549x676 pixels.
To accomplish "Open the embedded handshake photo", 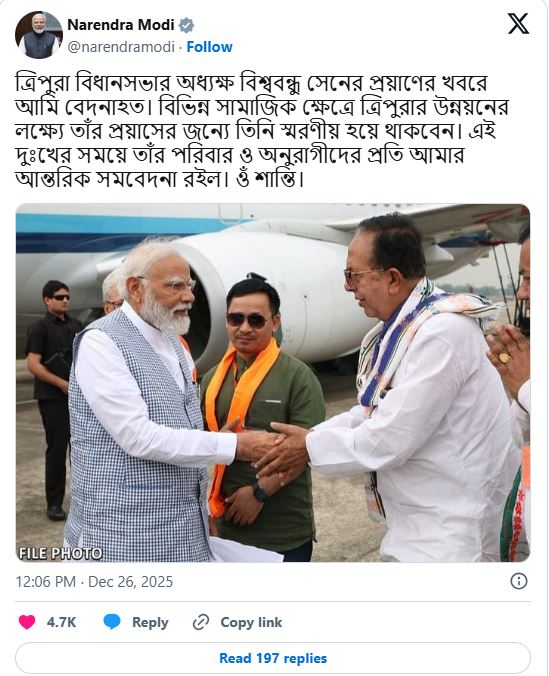I will pos(273,383).
